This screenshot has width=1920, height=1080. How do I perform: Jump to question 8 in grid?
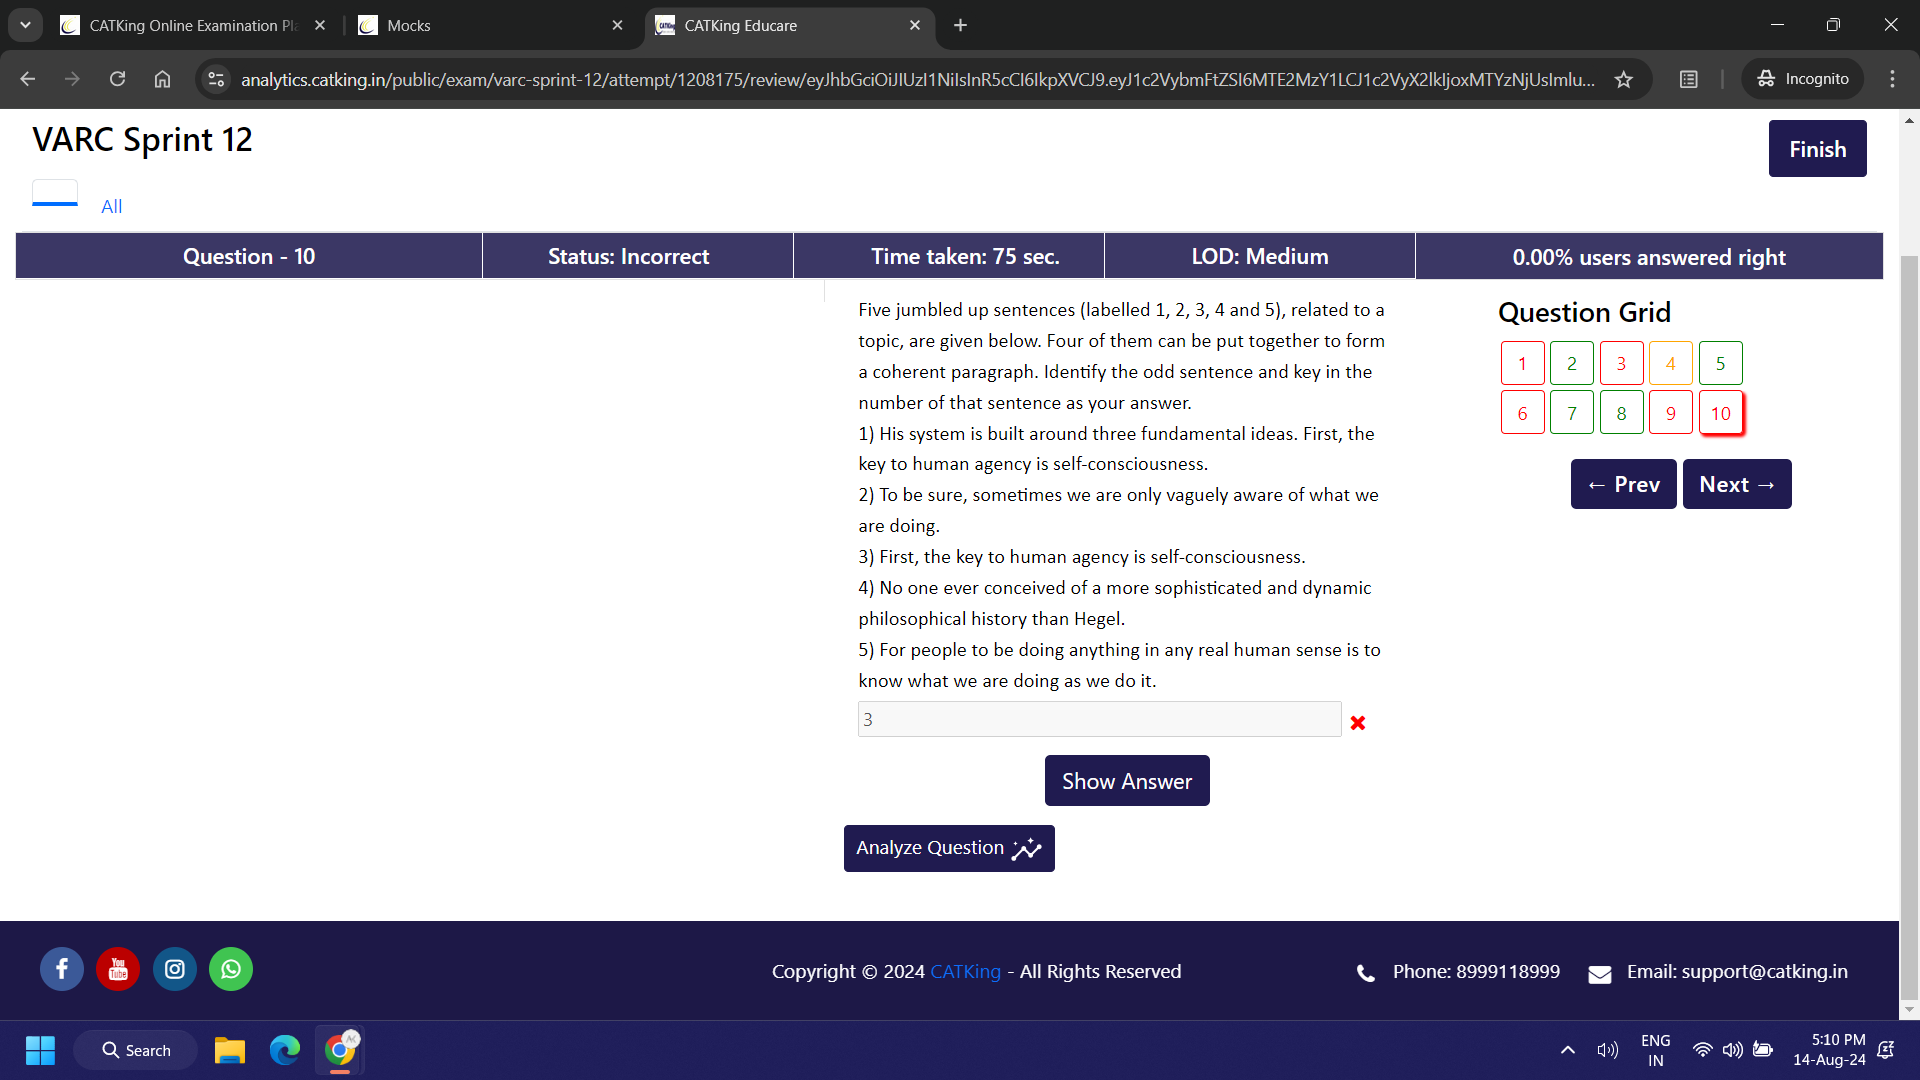(x=1621, y=413)
